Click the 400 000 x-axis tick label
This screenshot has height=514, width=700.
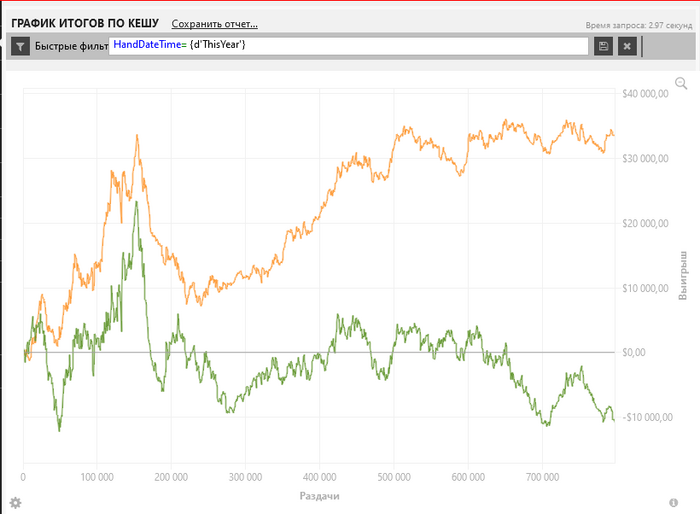click(x=319, y=477)
